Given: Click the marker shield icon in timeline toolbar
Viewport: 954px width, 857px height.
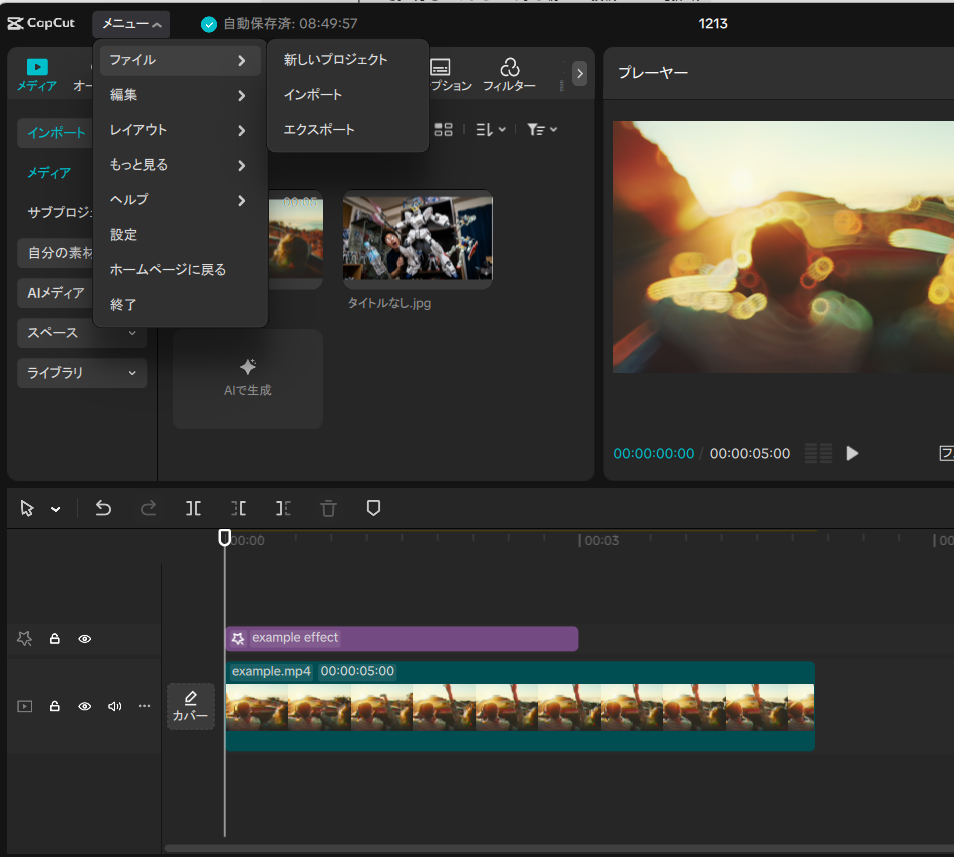Looking at the screenshot, I should [373, 508].
